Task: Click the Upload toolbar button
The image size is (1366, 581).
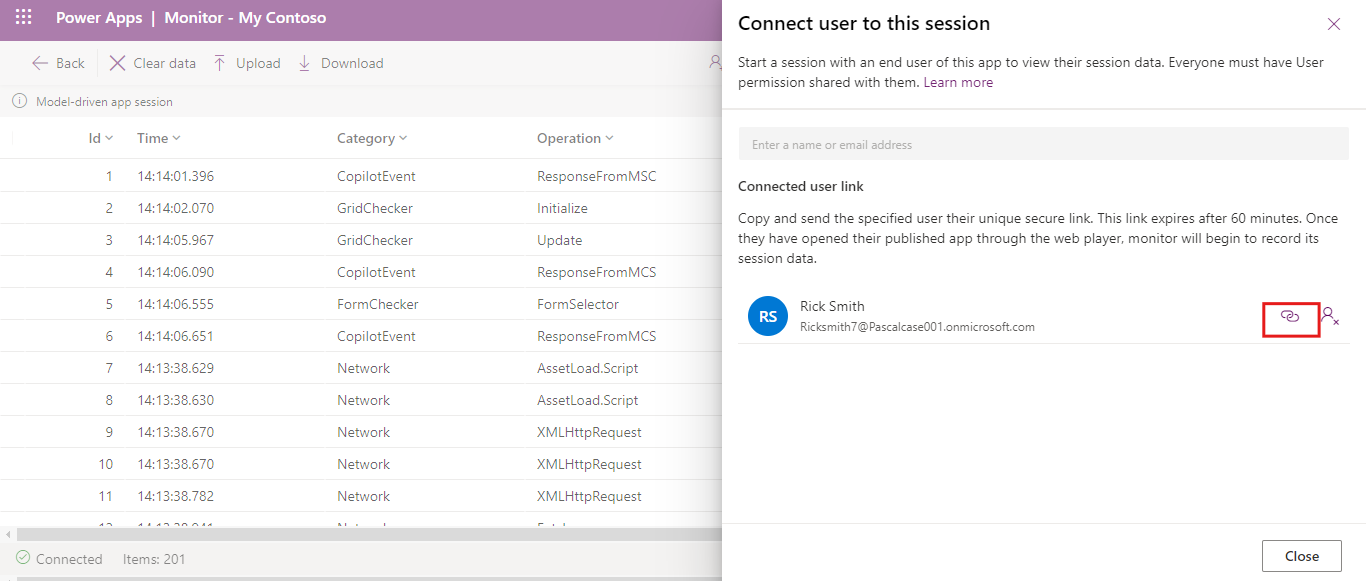Action: [x=246, y=63]
